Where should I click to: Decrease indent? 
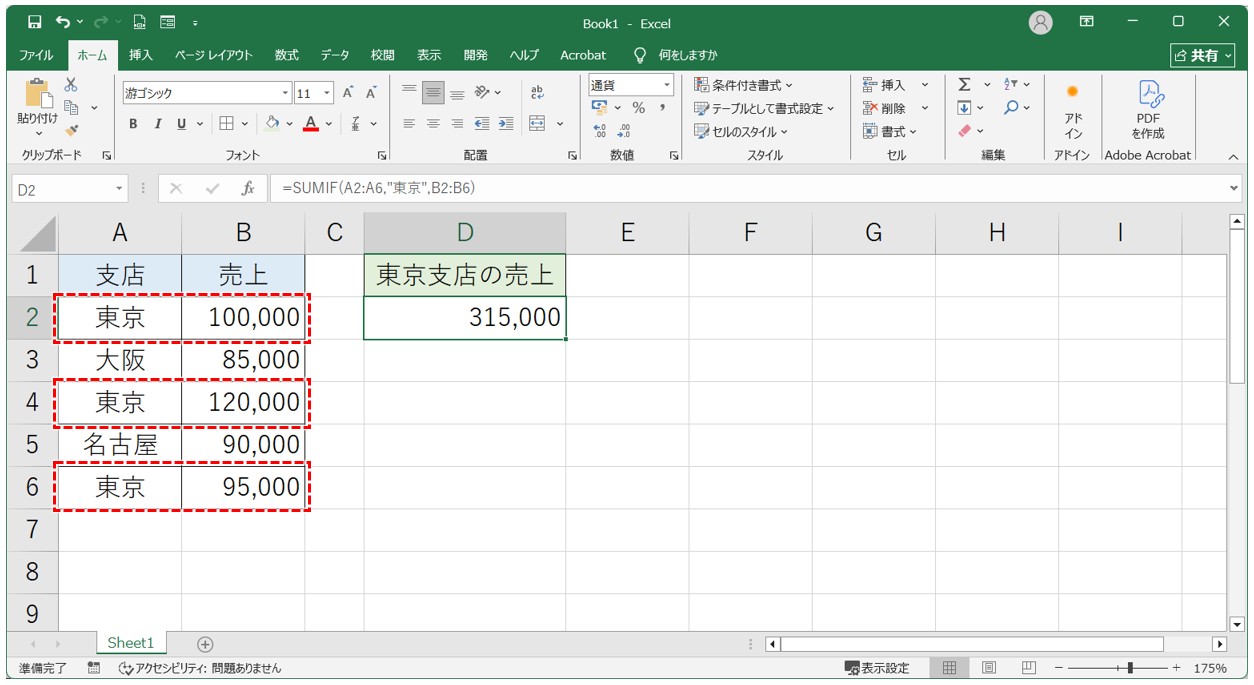pos(482,124)
